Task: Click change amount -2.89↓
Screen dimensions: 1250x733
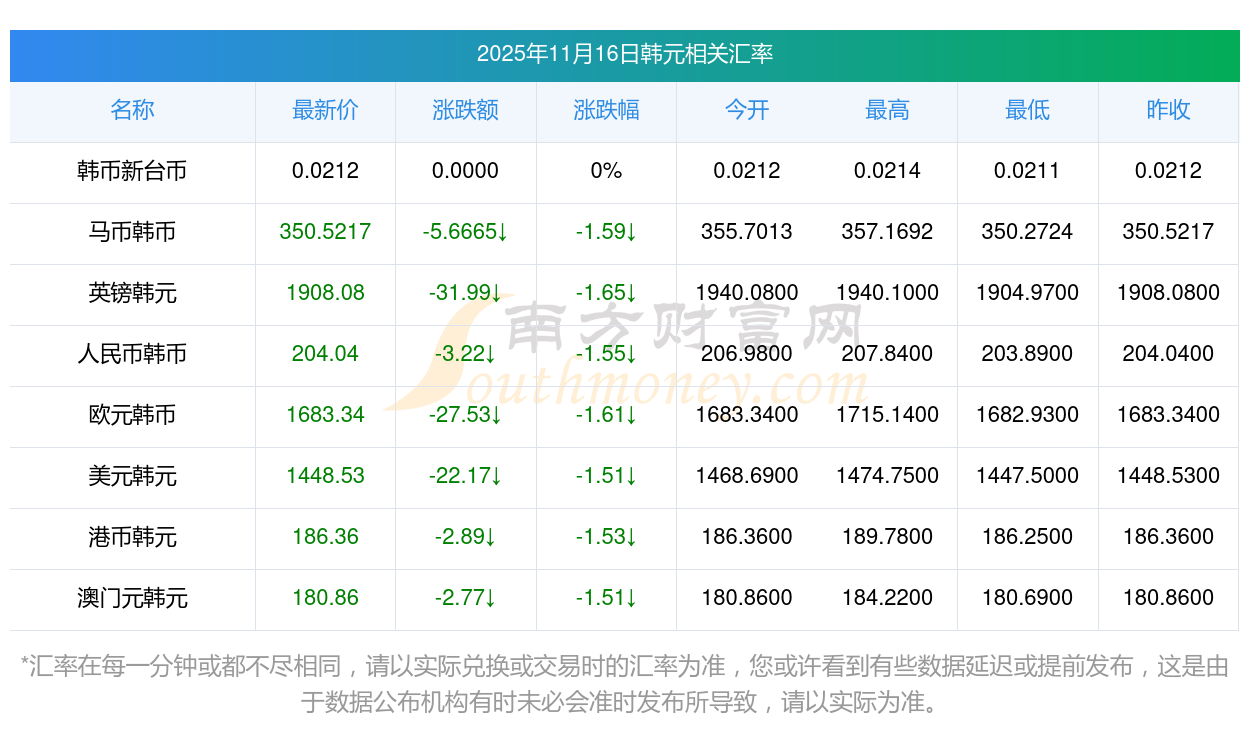Action: 466,537
